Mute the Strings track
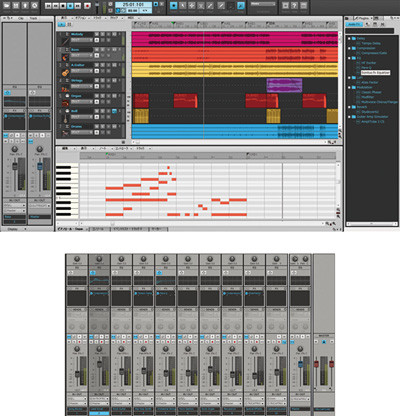Viewport: 400px width, 416px height. (97, 80)
